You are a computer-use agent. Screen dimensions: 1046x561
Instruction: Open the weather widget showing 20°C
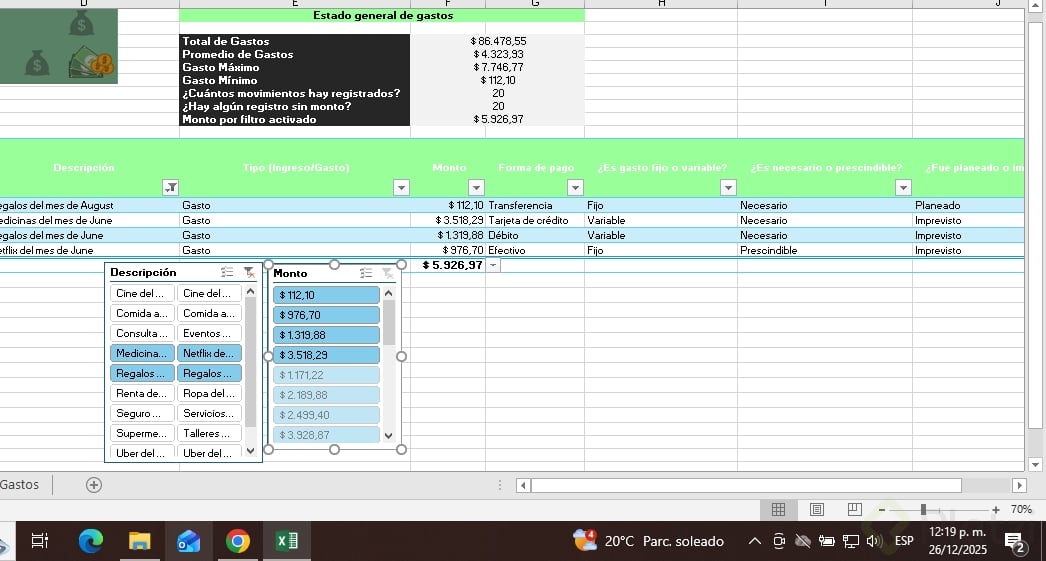(648, 540)
